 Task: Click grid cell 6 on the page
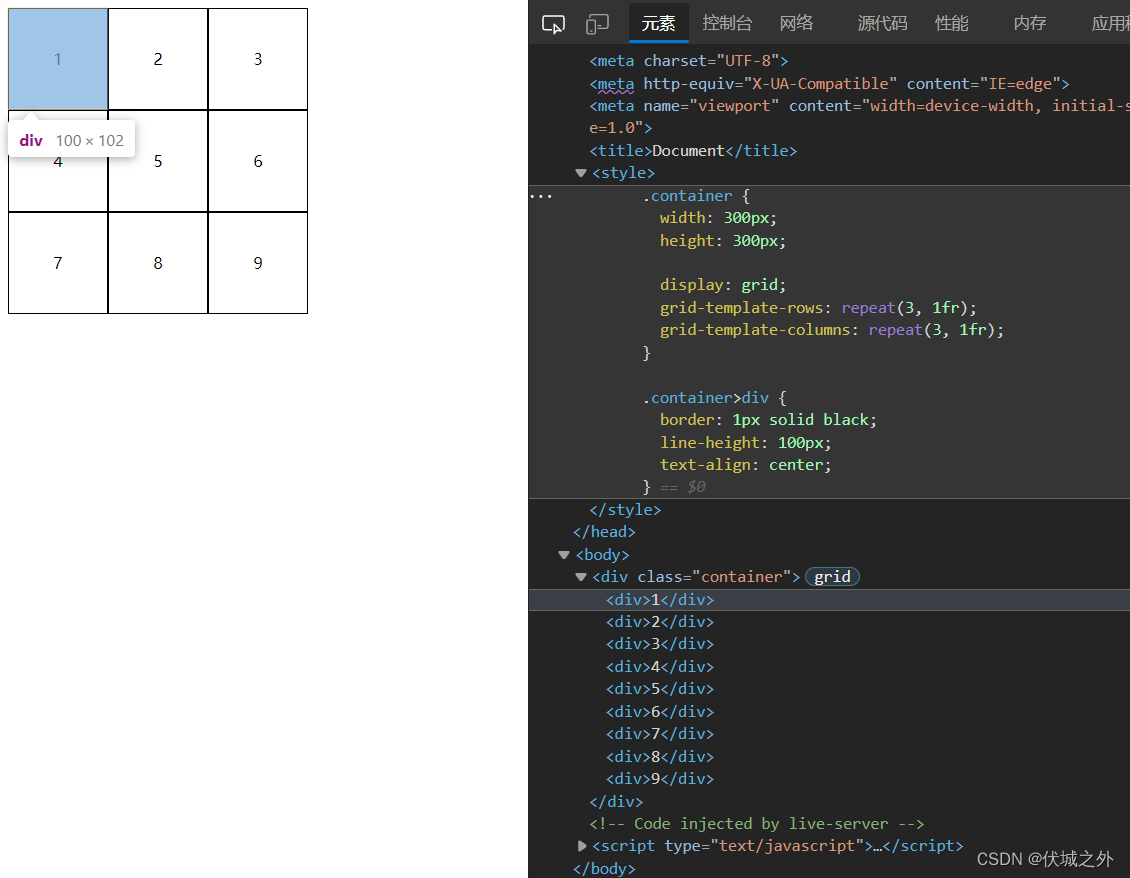coord(258,161)
